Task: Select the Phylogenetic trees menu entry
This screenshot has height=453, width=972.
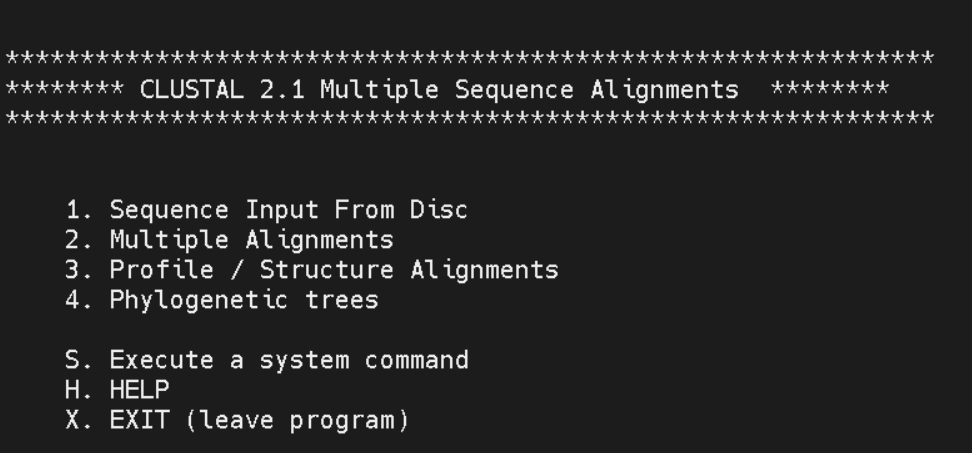Action: click(222, 300)
